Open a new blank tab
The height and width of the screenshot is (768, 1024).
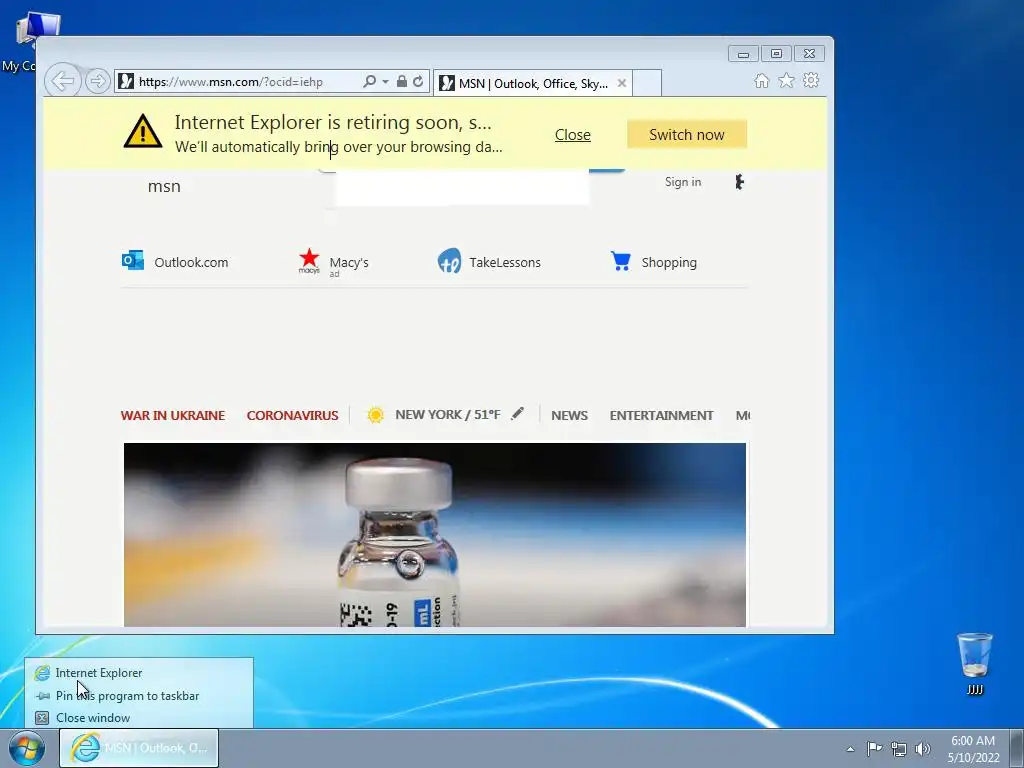pos(647,83)
